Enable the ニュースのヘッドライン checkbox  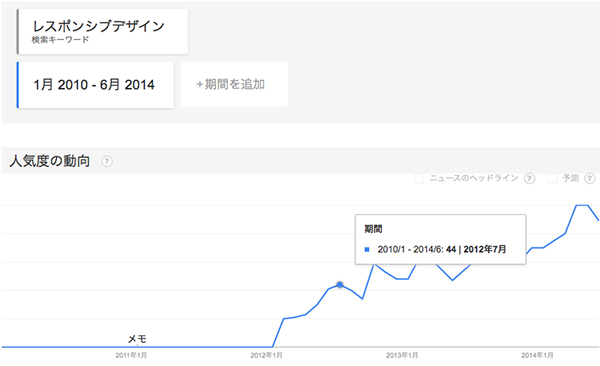point(419,178)
